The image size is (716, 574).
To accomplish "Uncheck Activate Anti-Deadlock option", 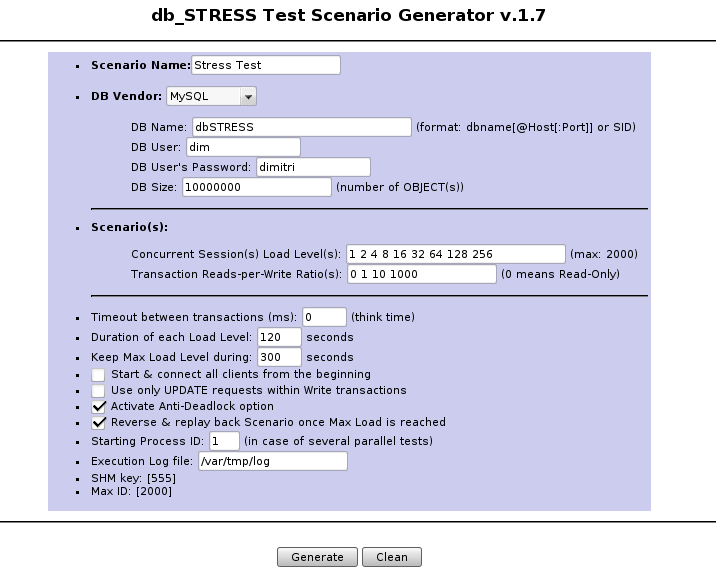I will pyautogui.click(x=98, y=407).
